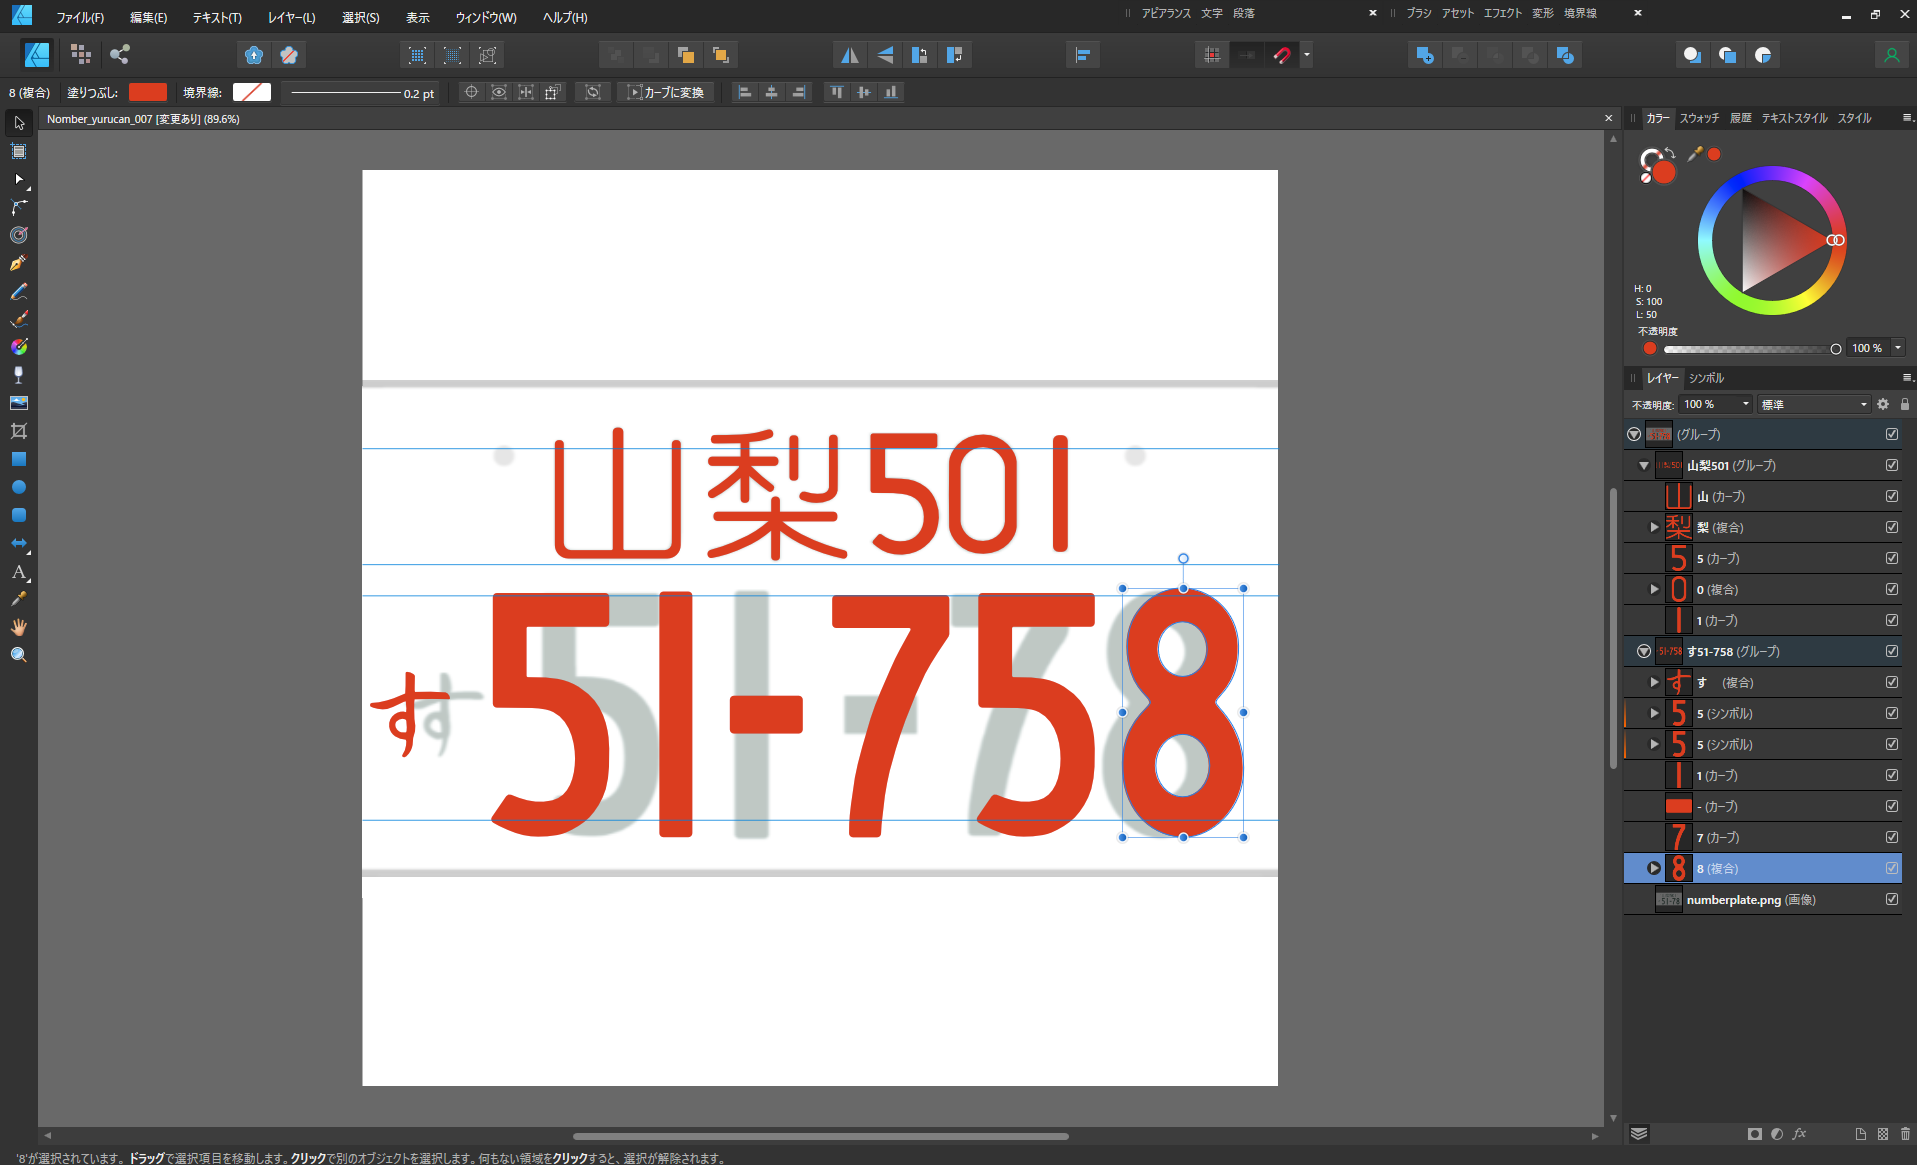
Task: Click the add layer icon in the Layers panel
Action: tap(1860, 1134)
